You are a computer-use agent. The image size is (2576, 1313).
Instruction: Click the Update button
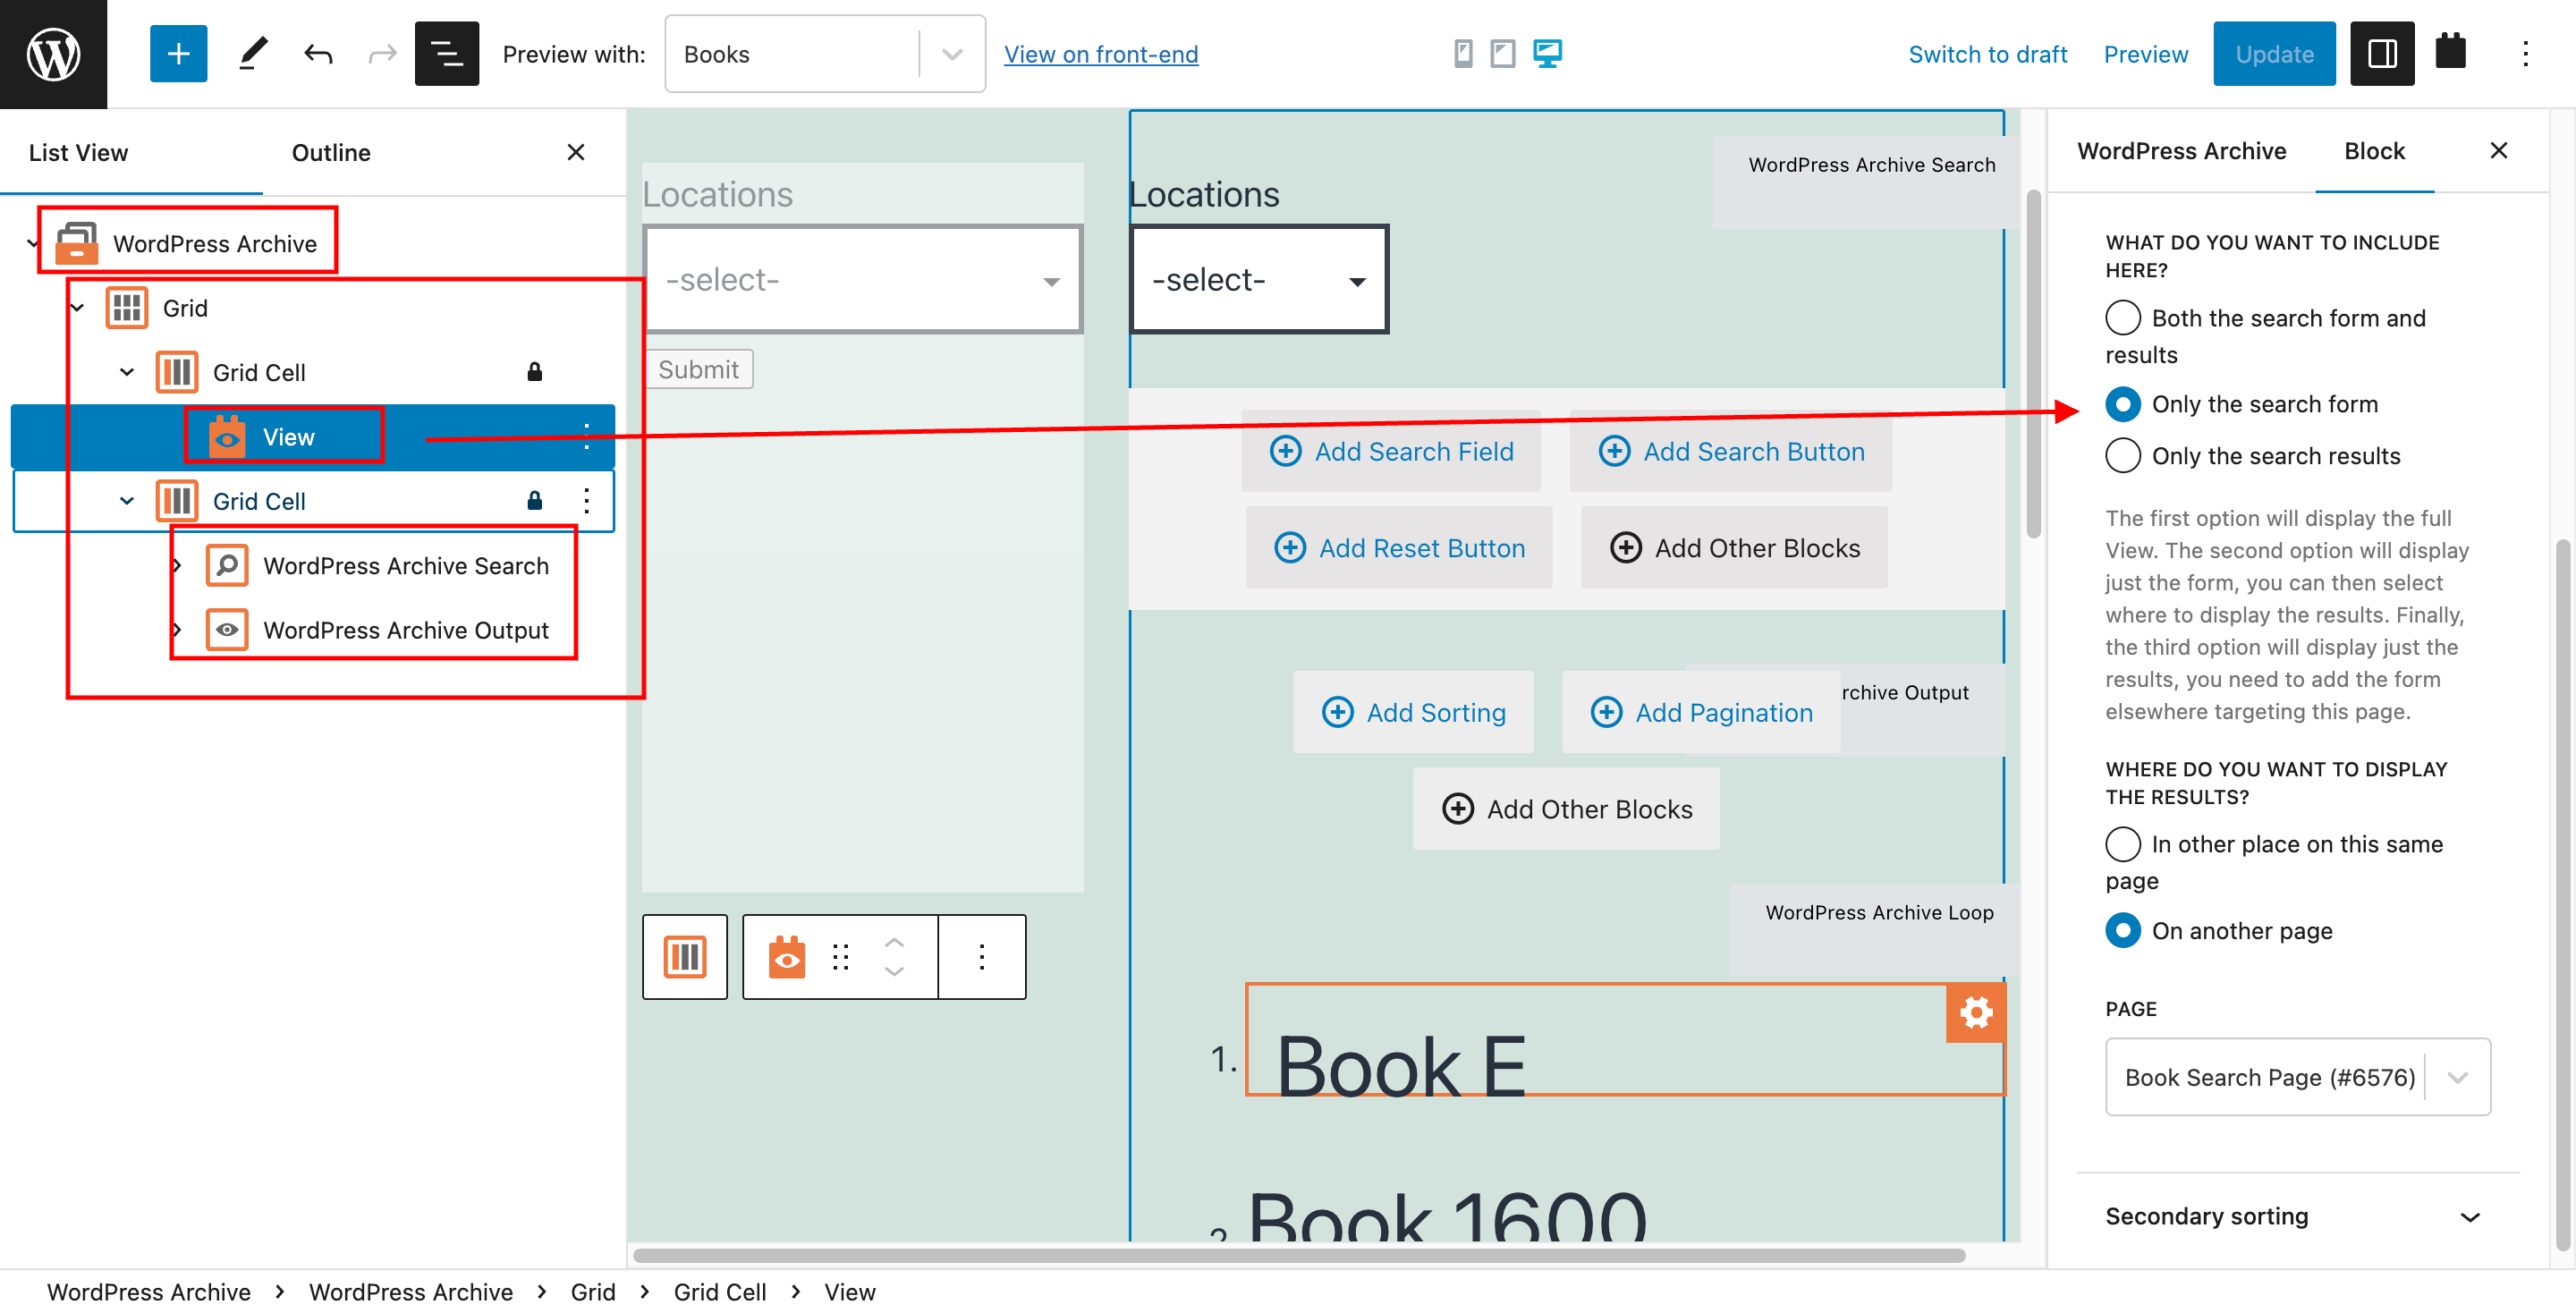click(2274, 54)
